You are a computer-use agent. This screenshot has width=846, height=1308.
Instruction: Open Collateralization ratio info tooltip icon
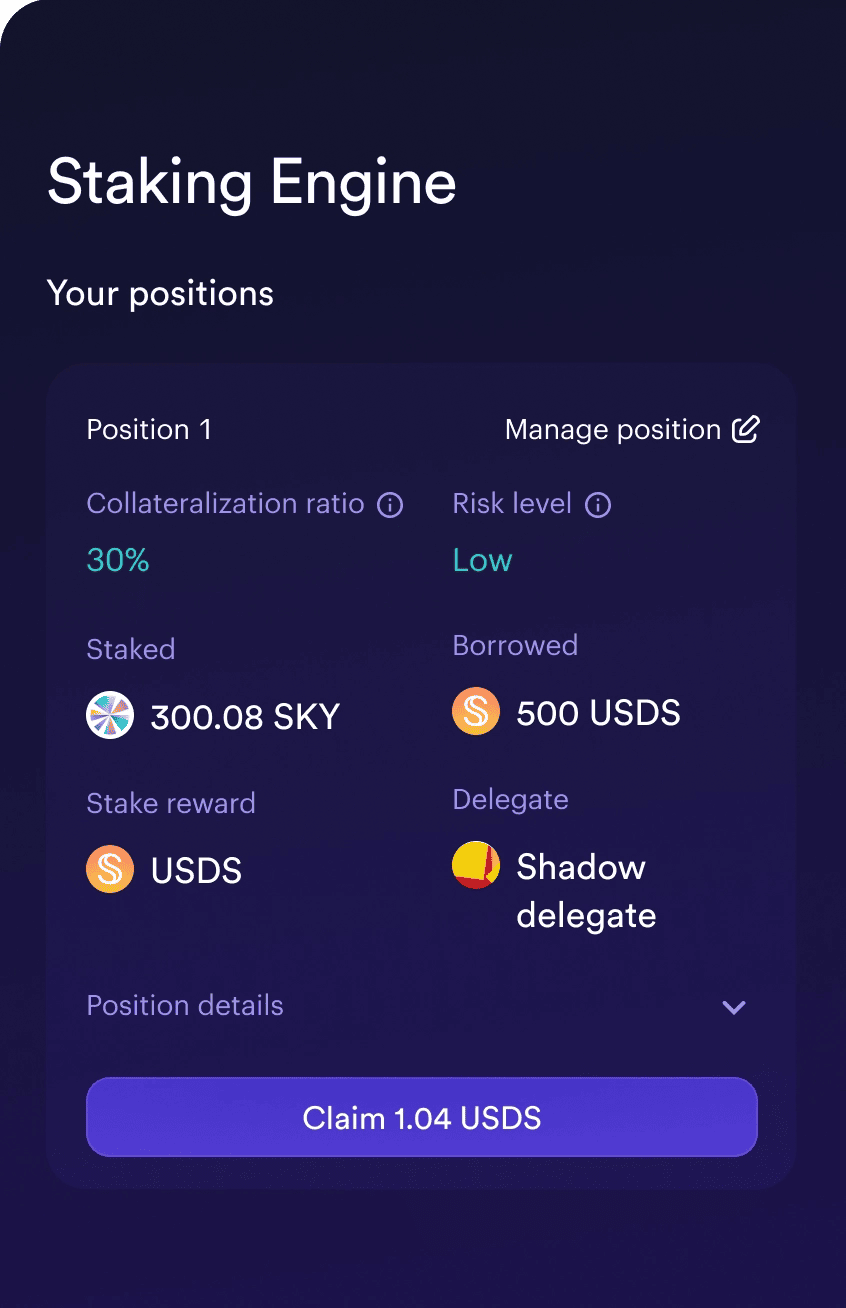390,504
